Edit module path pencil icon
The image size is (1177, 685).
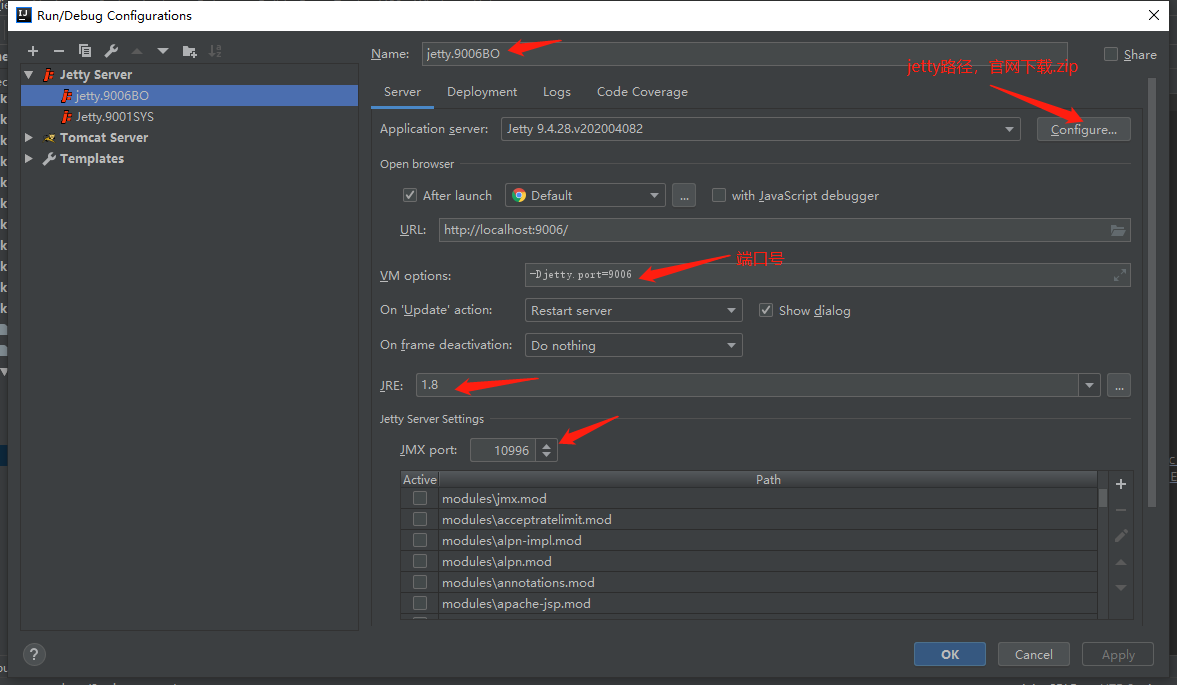coord(1121,536)
